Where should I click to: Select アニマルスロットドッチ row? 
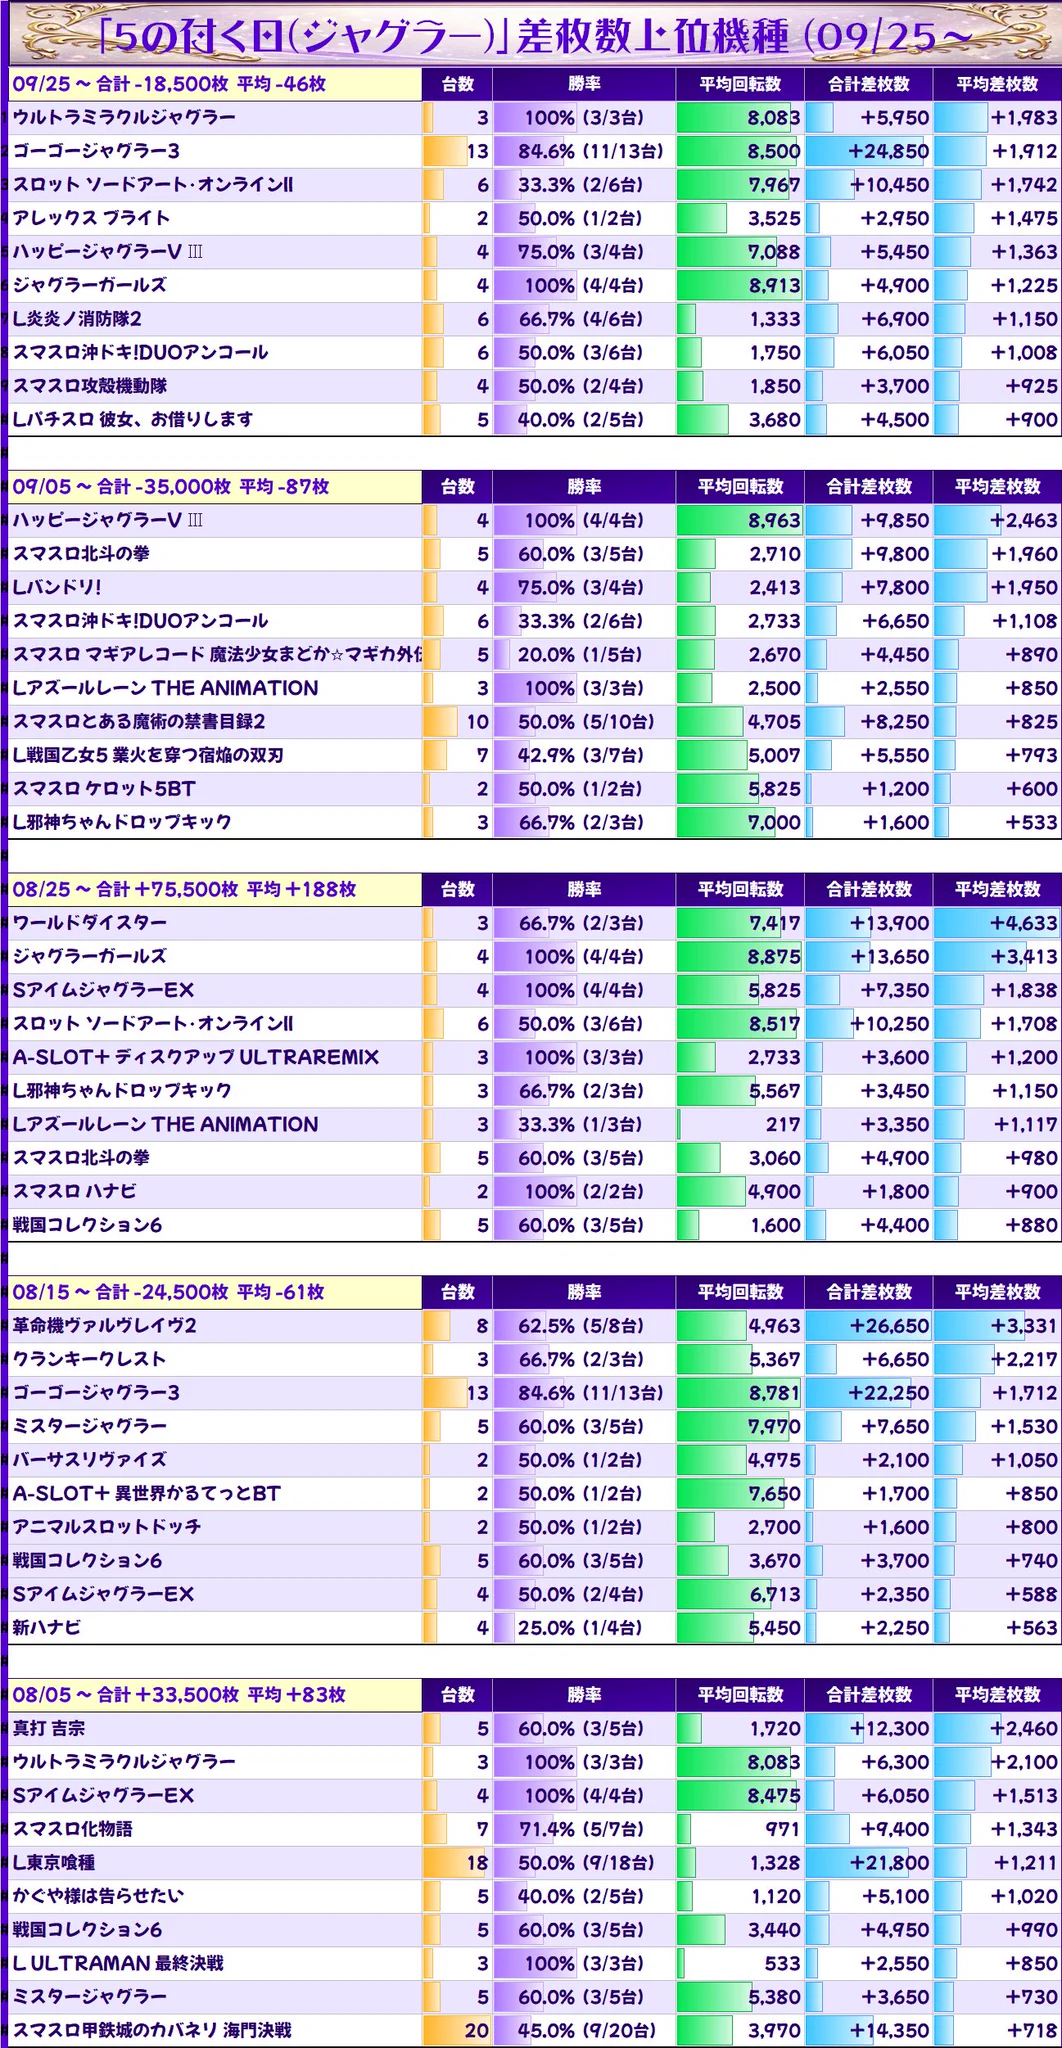tap(535, 1528)
